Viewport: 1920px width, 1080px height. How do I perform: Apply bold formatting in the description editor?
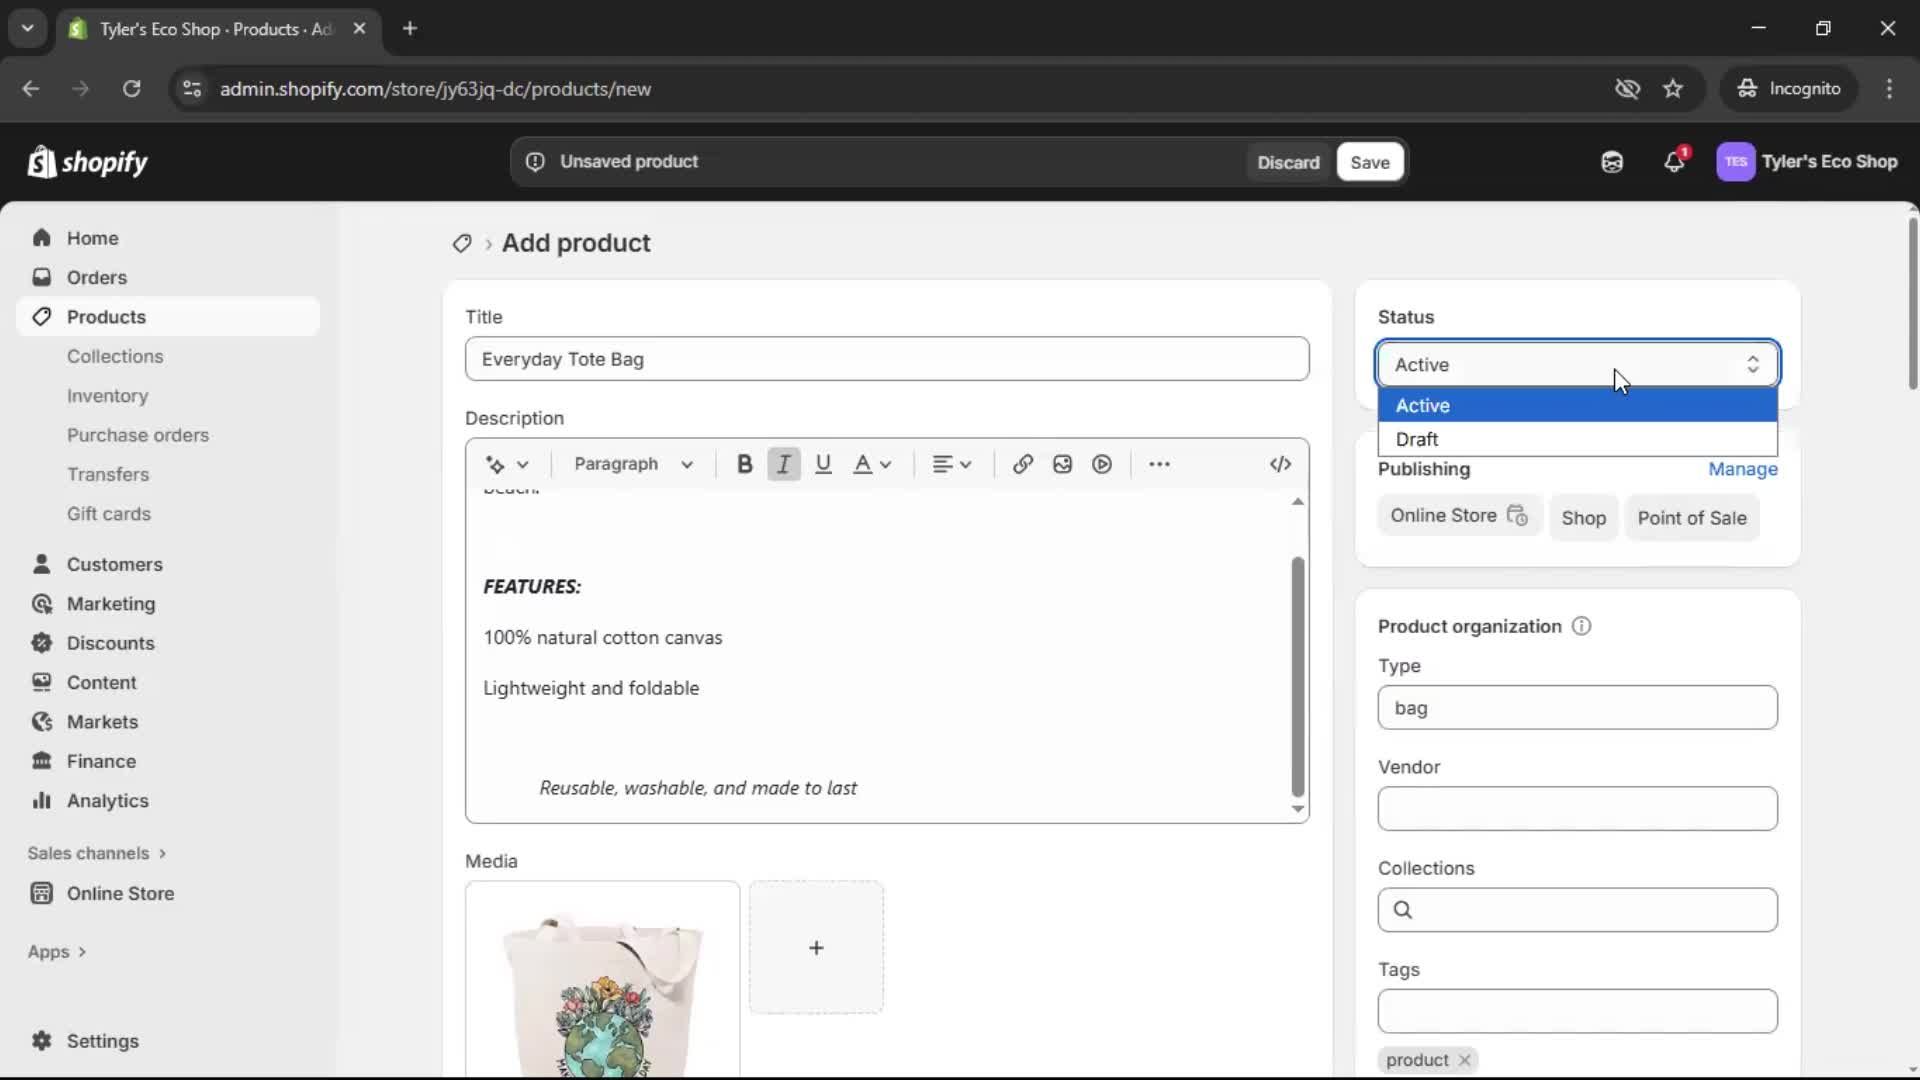pyautogui.click(x=744, y=463)
